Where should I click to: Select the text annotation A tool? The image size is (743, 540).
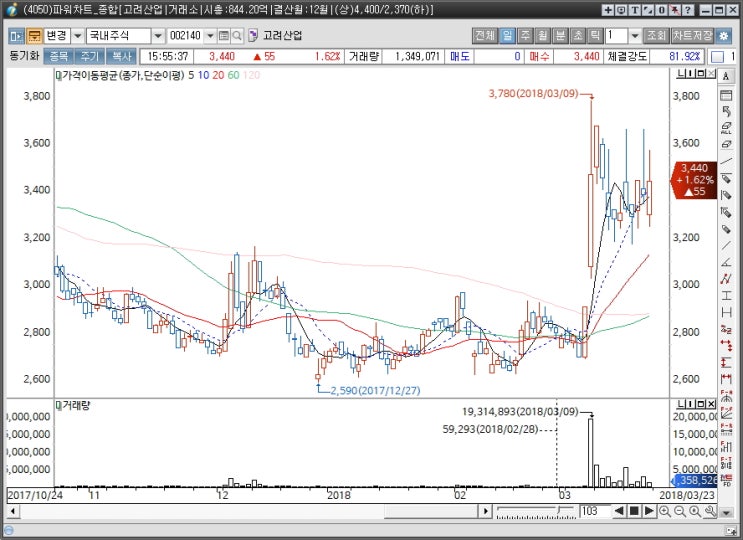point(726,76)
